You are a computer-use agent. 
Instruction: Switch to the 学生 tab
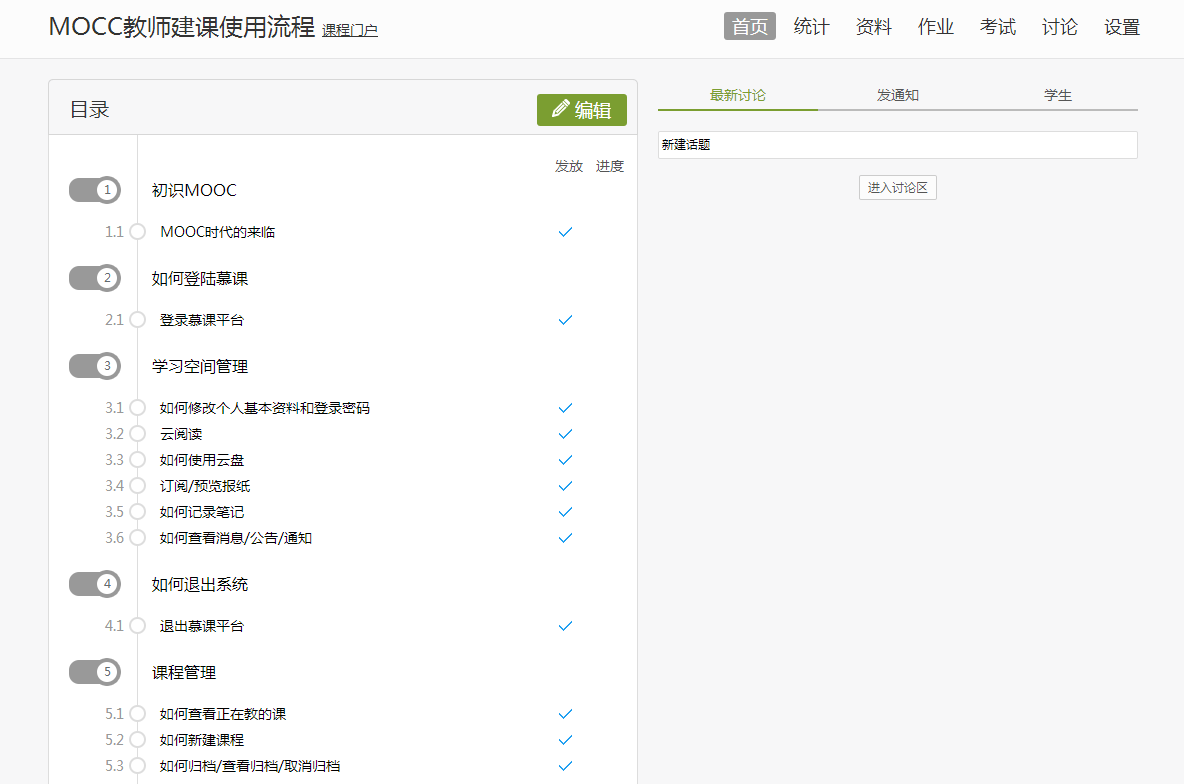[1058, 95]
